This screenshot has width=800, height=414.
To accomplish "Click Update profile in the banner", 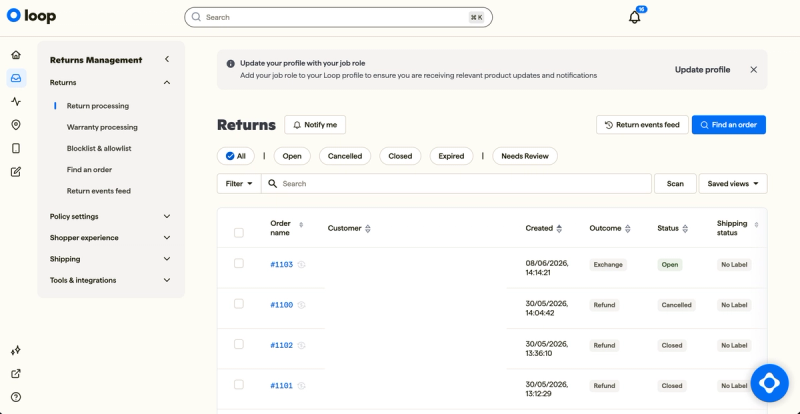I will pyautogui.click(x=703, y=70).
